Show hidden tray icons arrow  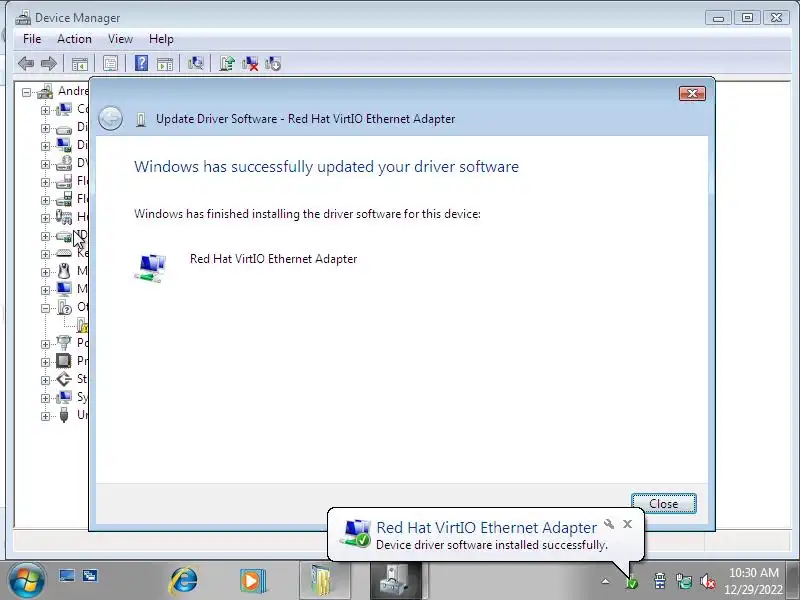605,581
